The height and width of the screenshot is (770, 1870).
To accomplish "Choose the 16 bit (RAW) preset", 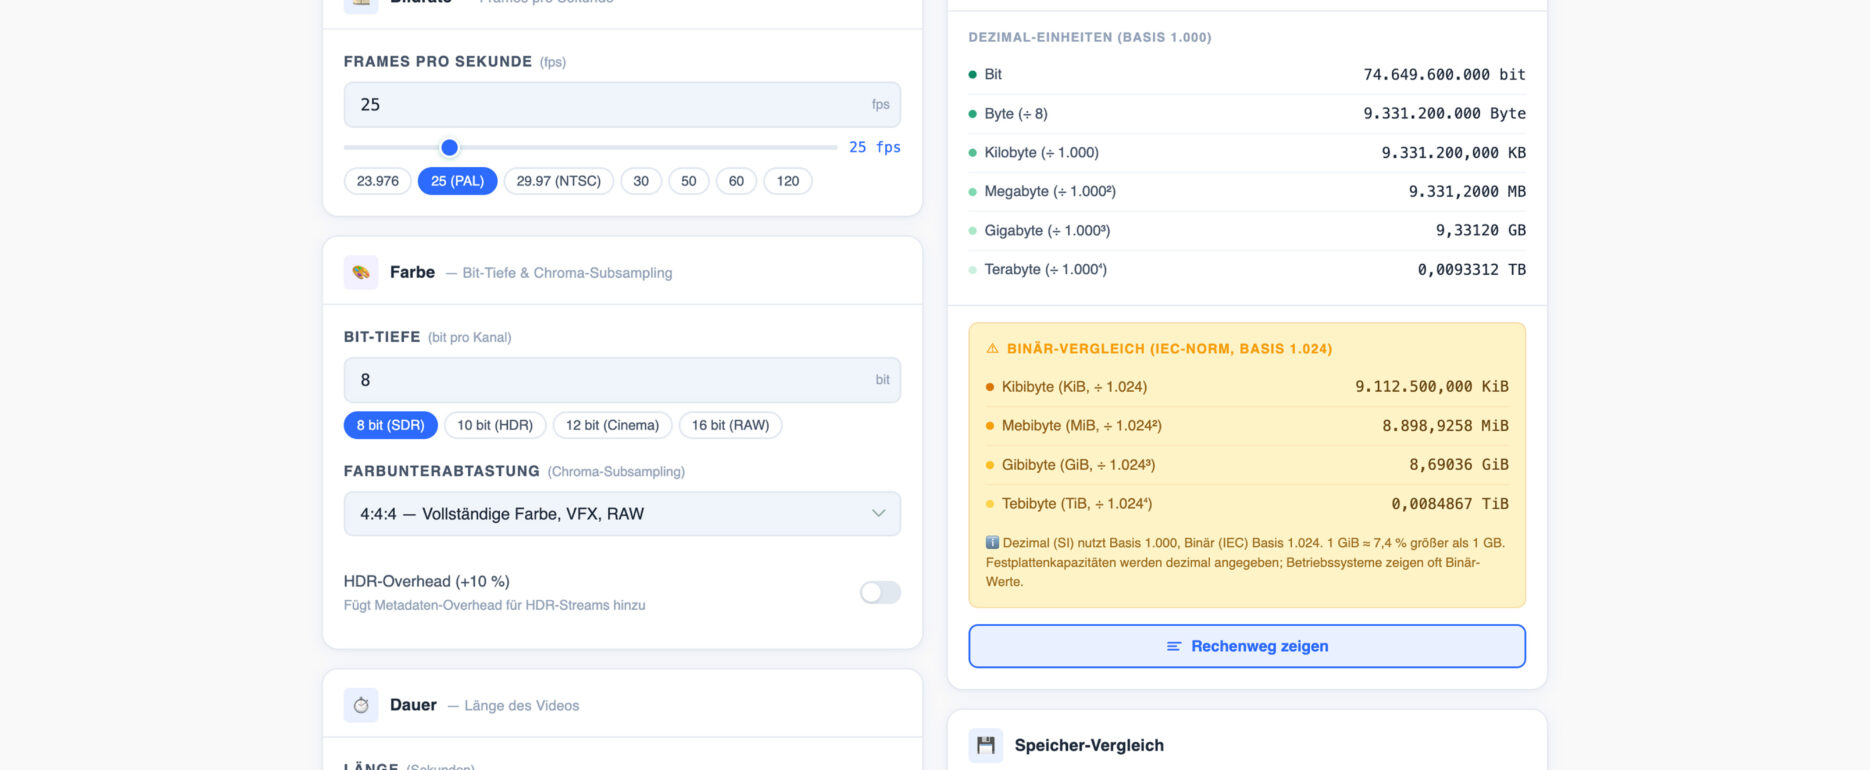I will pos(730,425).
